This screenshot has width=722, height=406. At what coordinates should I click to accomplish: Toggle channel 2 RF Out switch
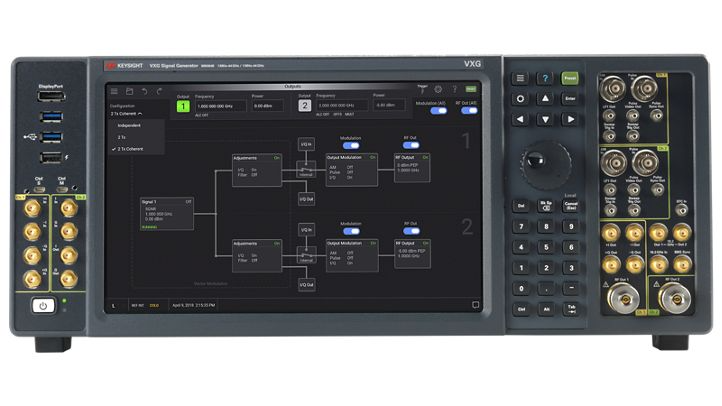click(x=410, y=231)
